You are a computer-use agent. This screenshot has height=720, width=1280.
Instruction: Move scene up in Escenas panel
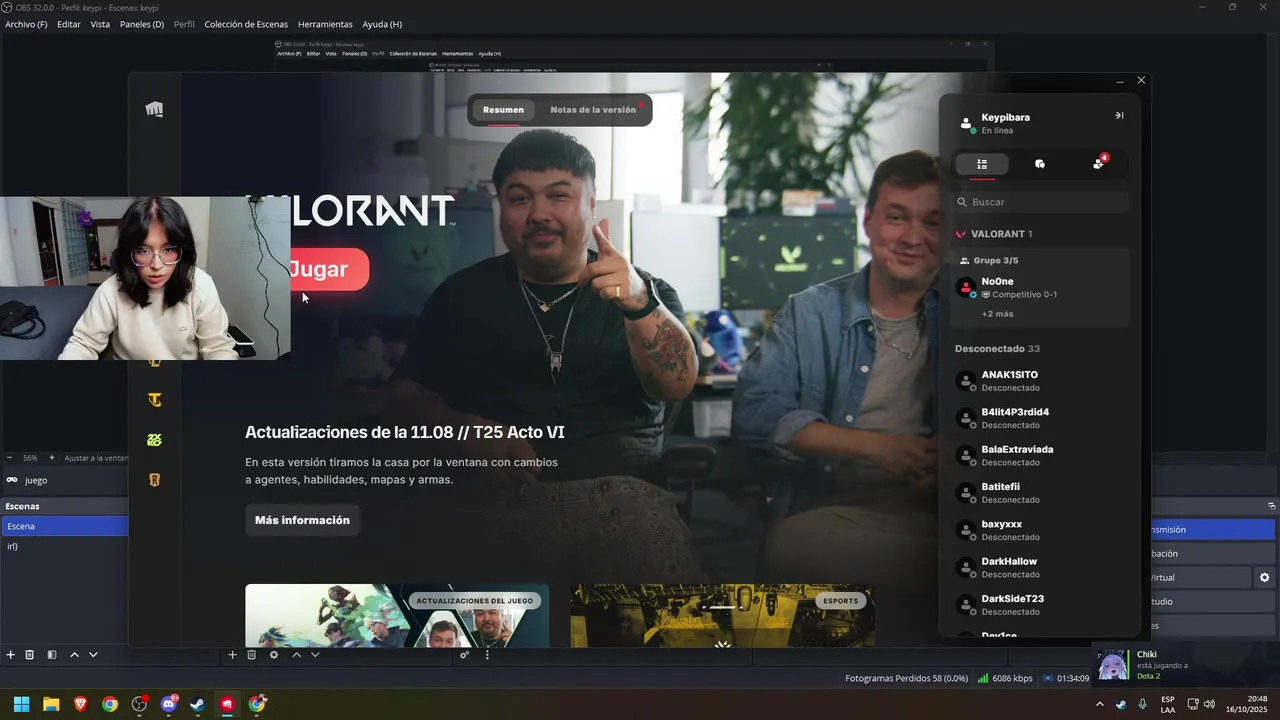pos(74,655)
